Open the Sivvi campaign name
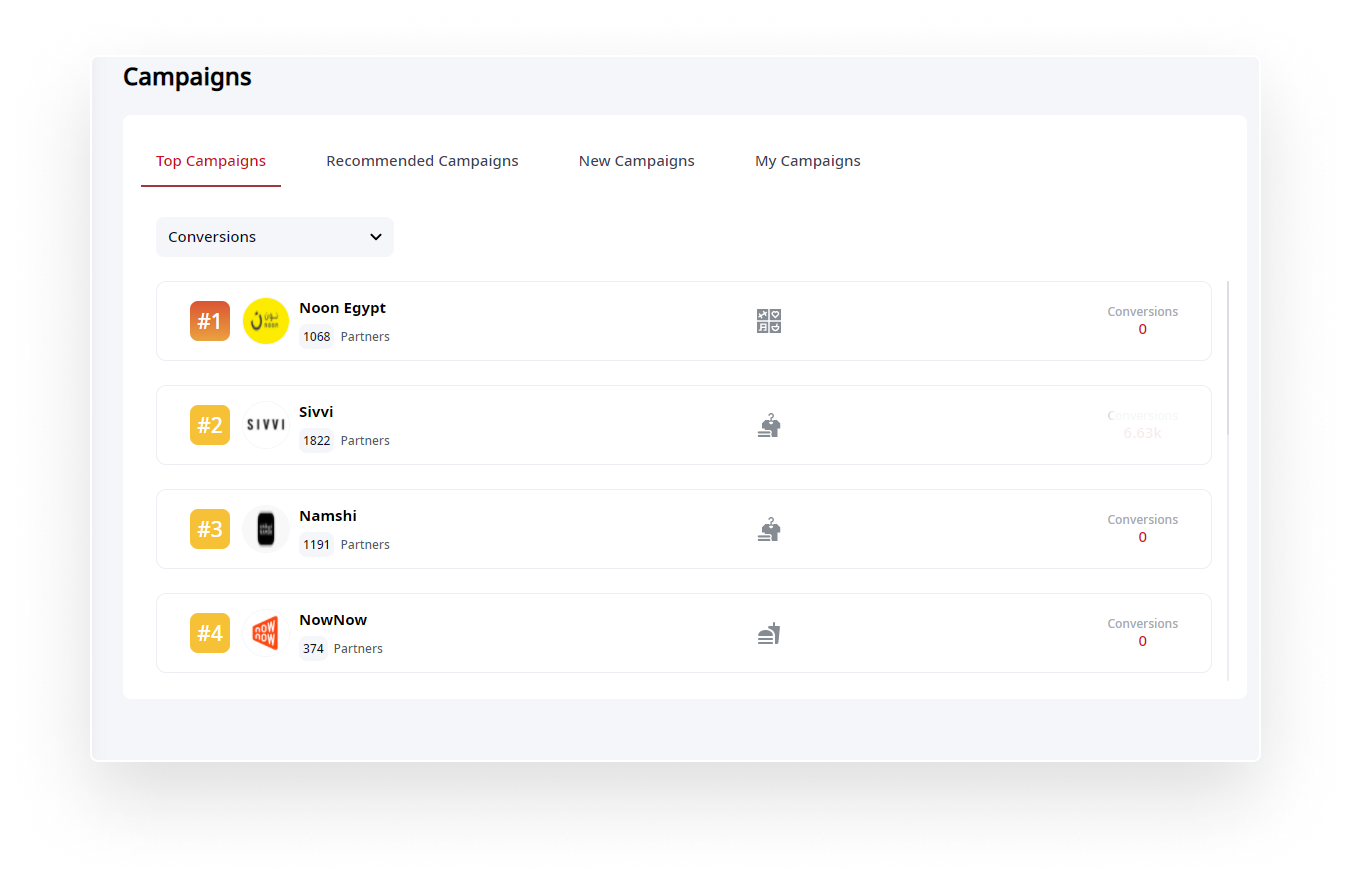1351x887 pixels. click(x=316, y=412)
